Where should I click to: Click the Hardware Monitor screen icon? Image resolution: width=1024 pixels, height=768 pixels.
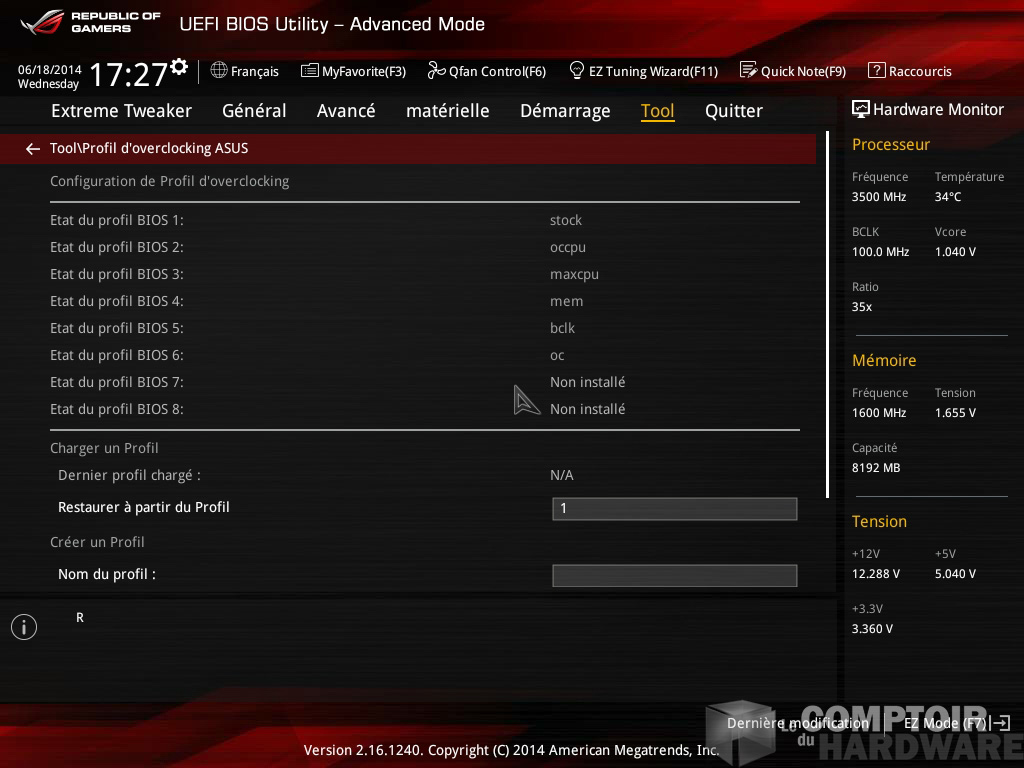[x=861, y=109]
